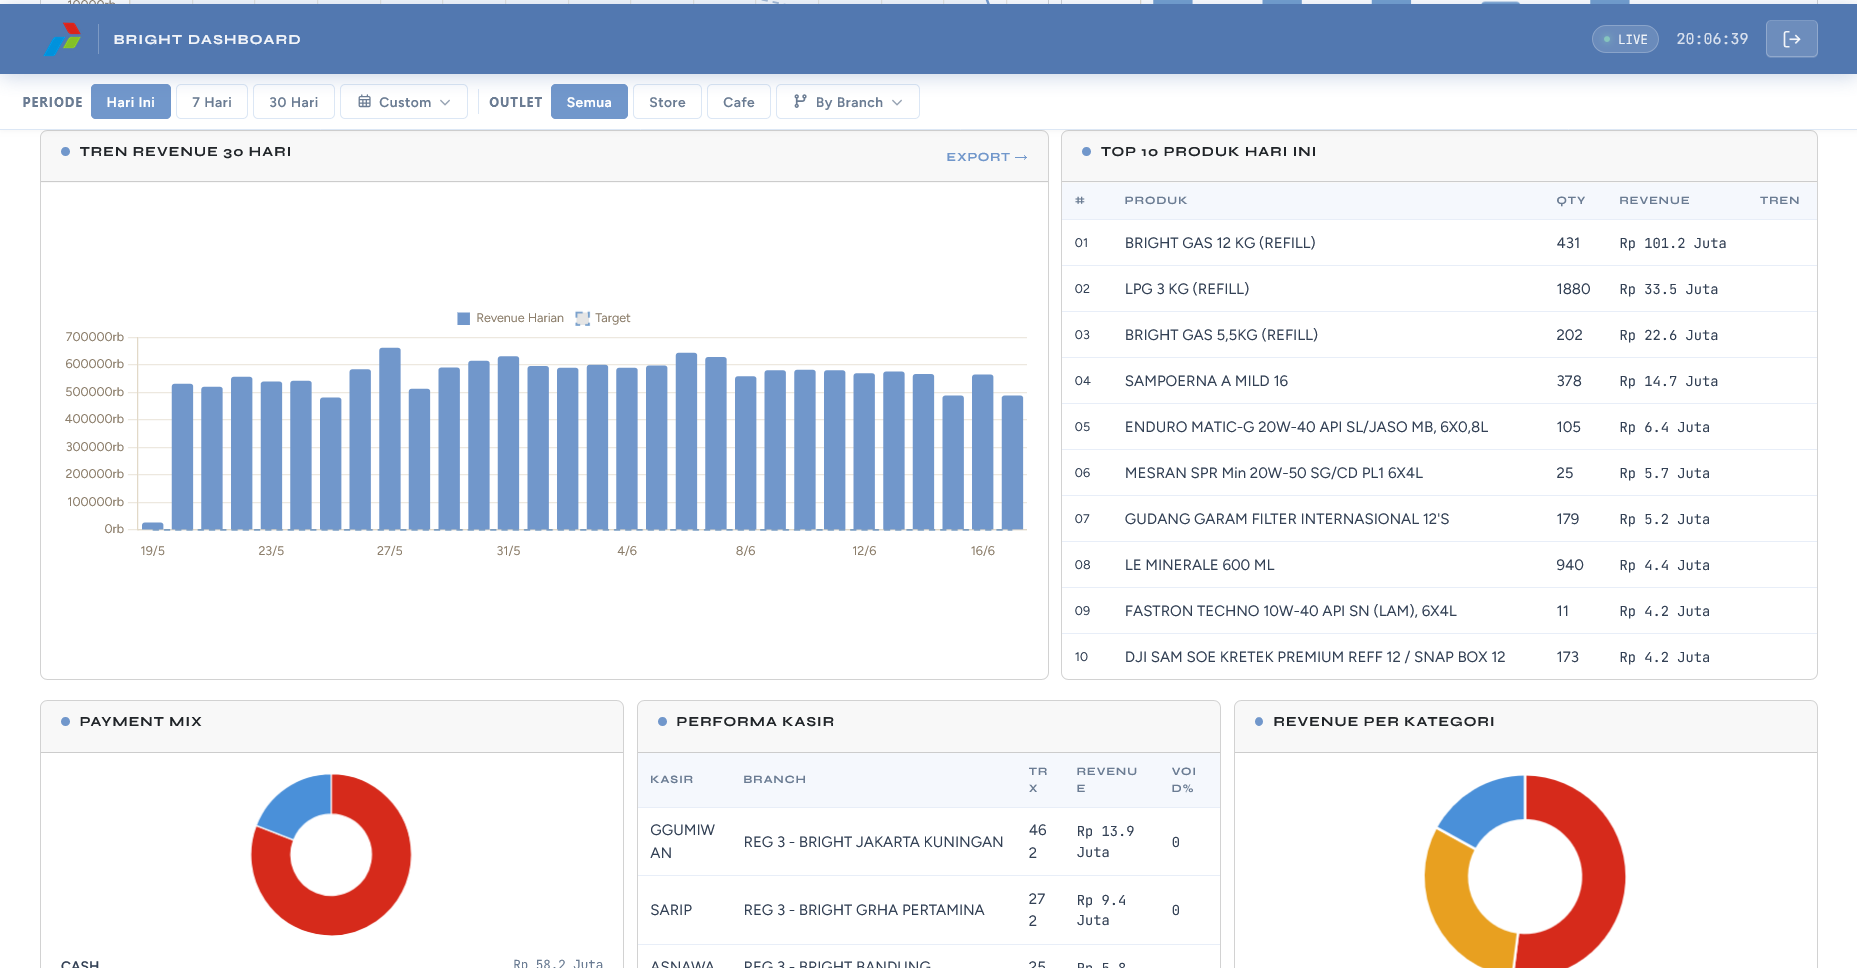Click REG 3 - BRIGHT JAKARTA KUNINGAN branch
1857x968 pixels.
tap(873, 842)
